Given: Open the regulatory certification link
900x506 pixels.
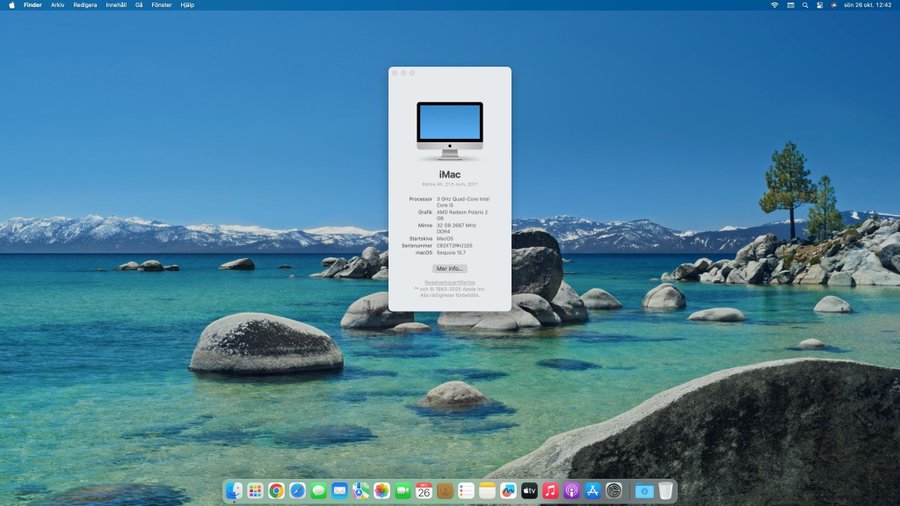Looking at the screenshot, I should pos(450,282).
